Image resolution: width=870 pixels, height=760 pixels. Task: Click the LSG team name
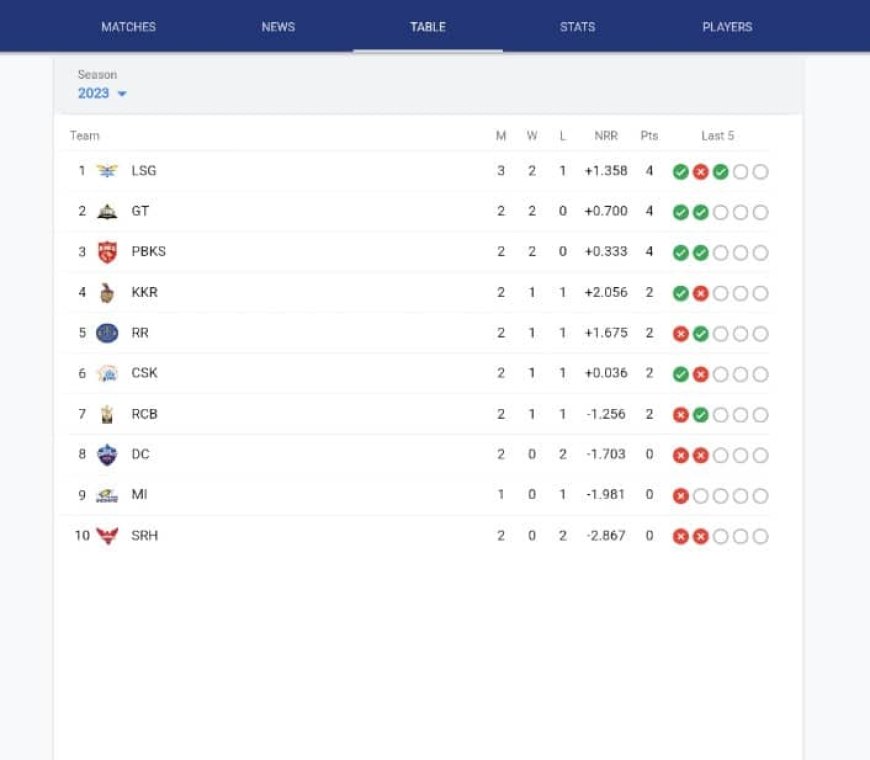(144, 171)
